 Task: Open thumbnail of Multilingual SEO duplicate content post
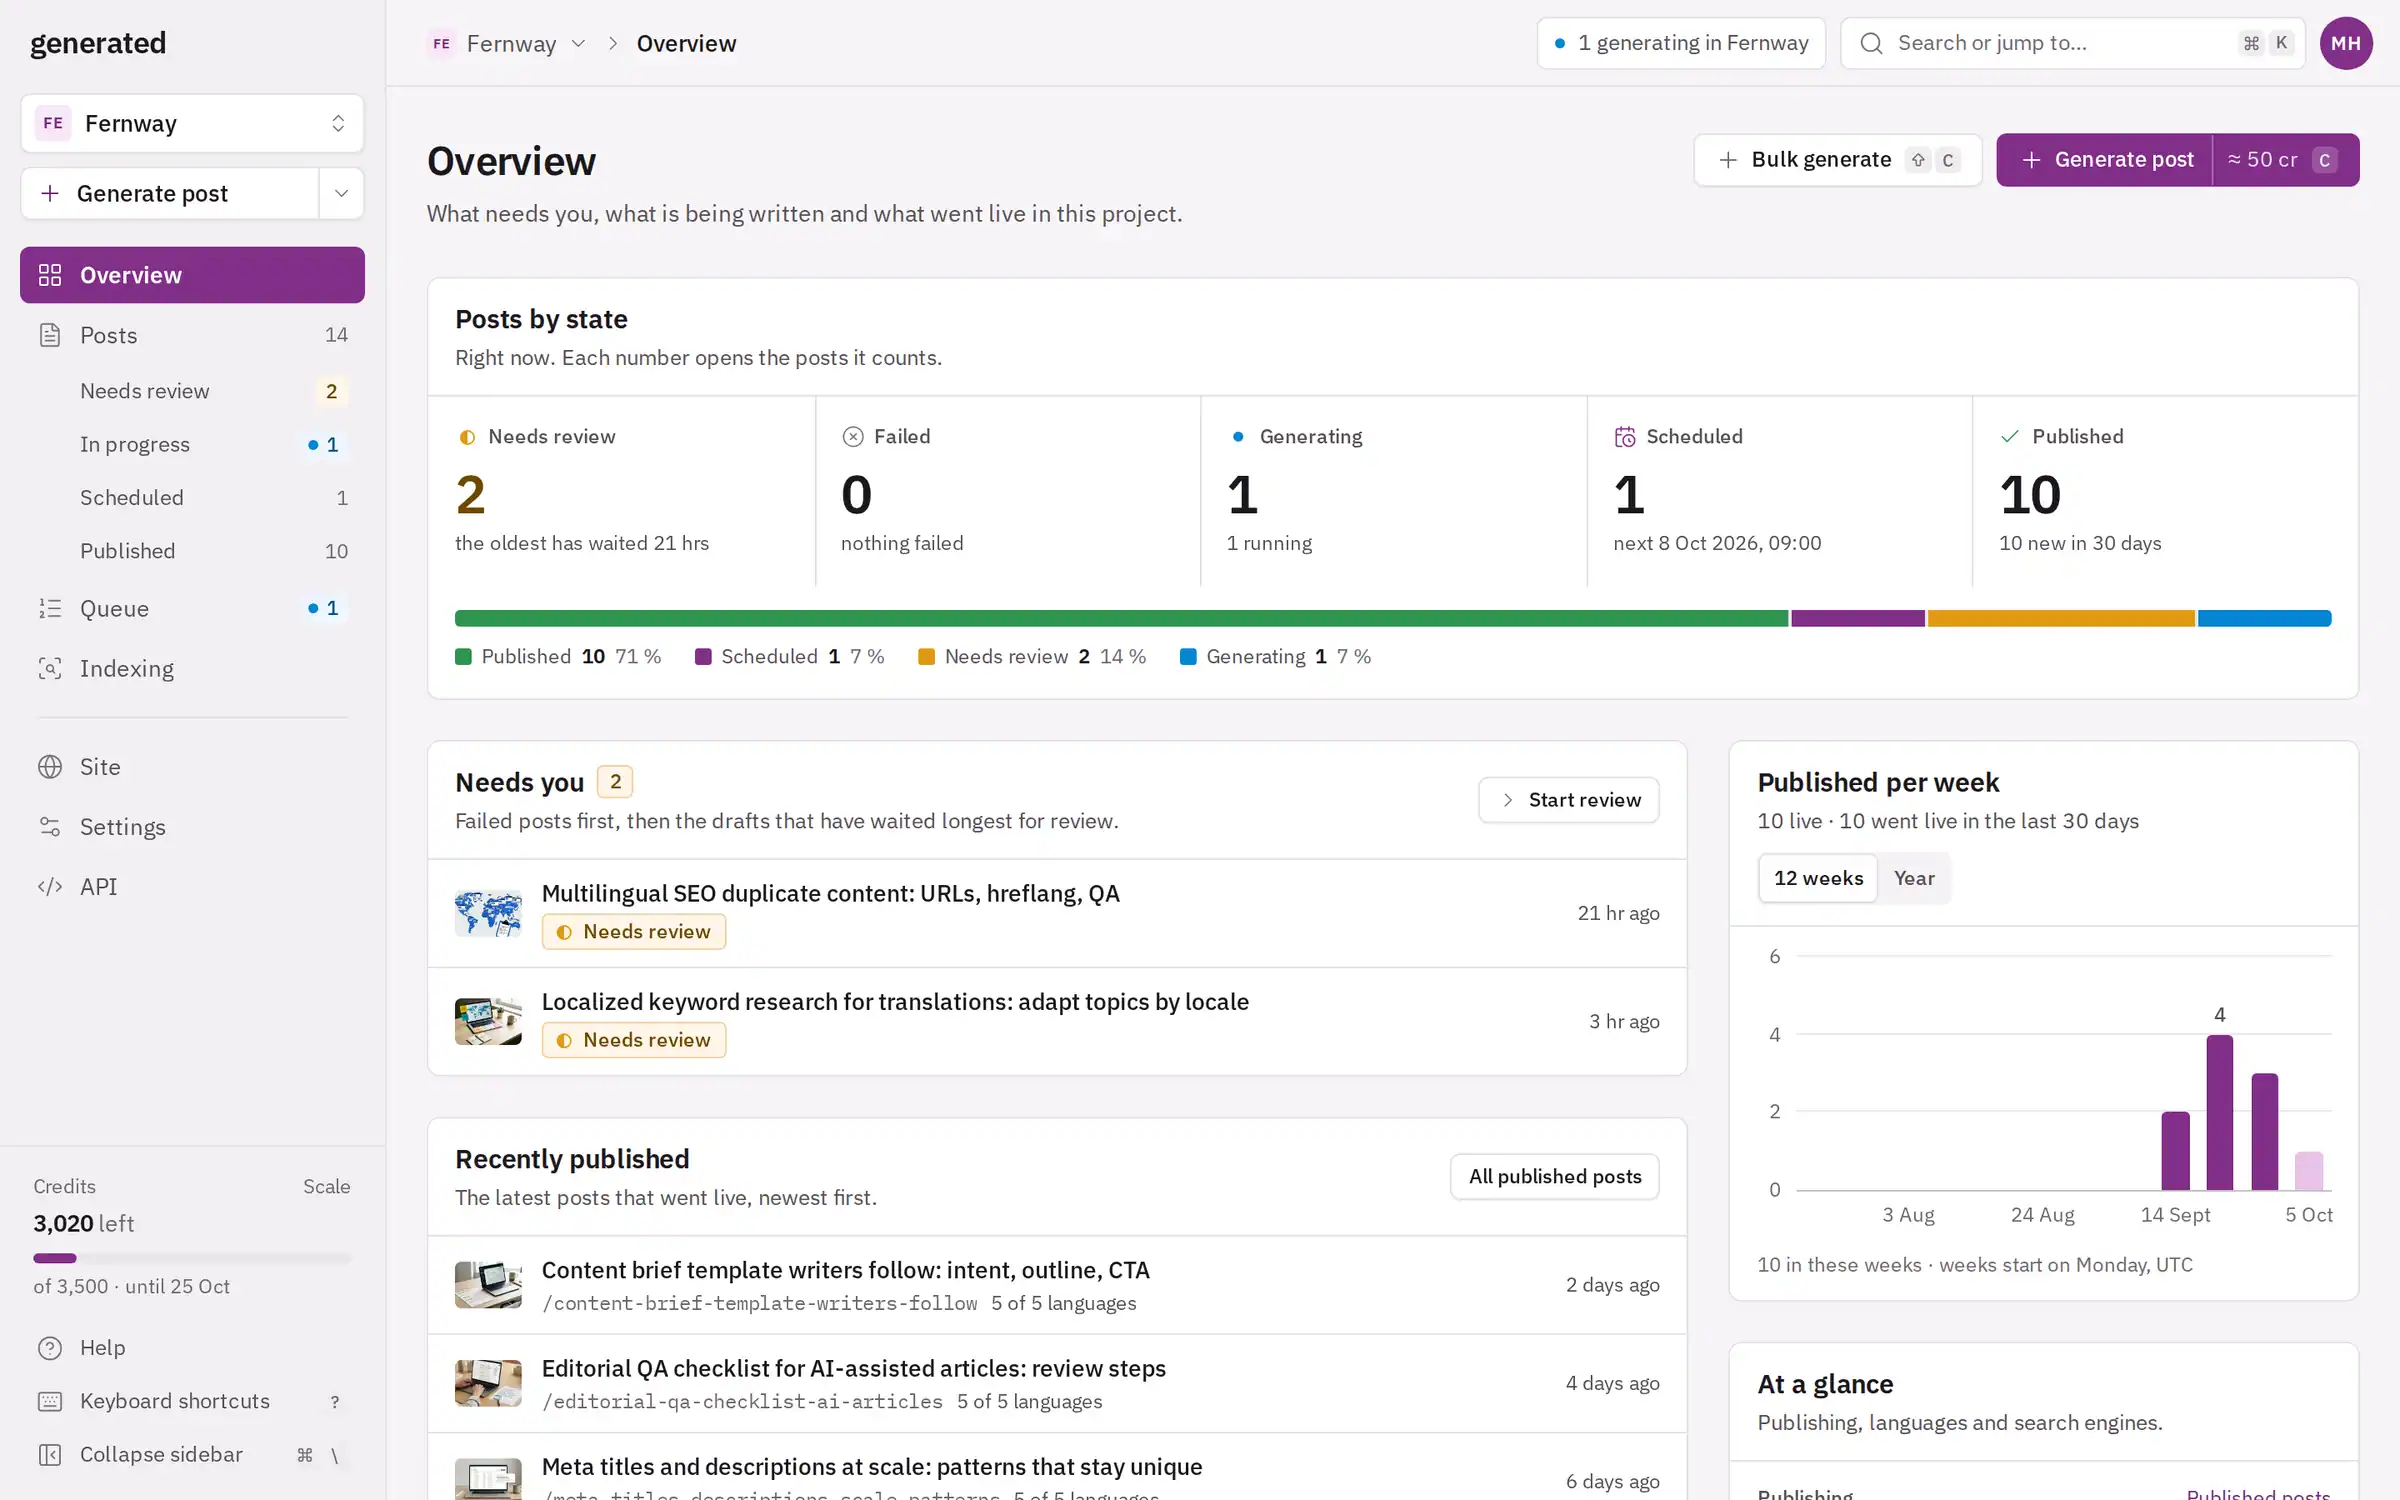point(488,913)
